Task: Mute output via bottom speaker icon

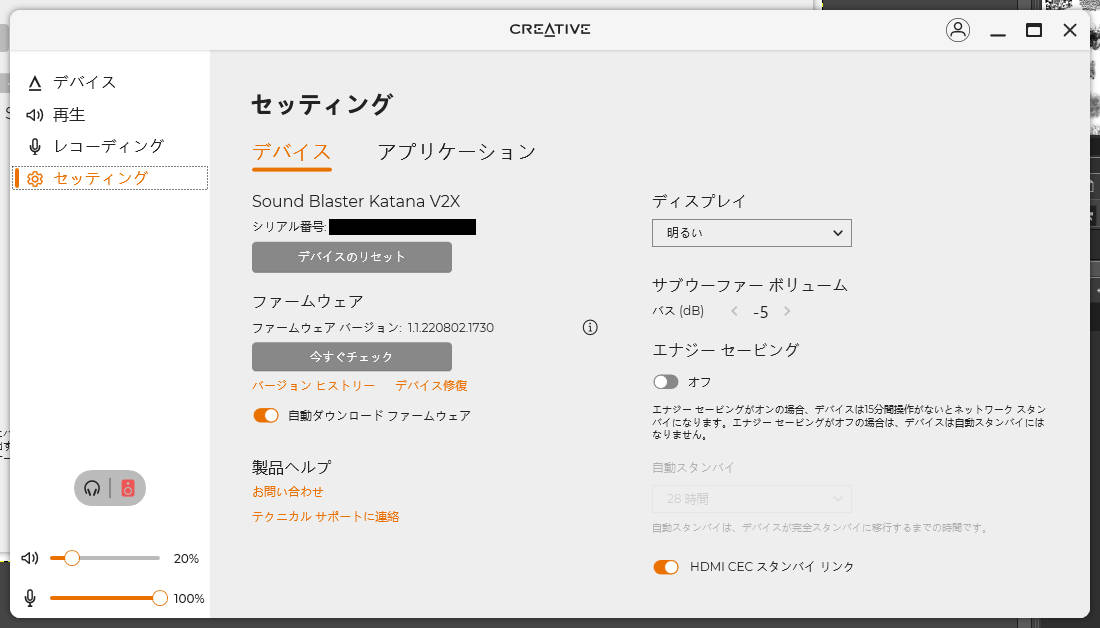Action: [30, 559]
